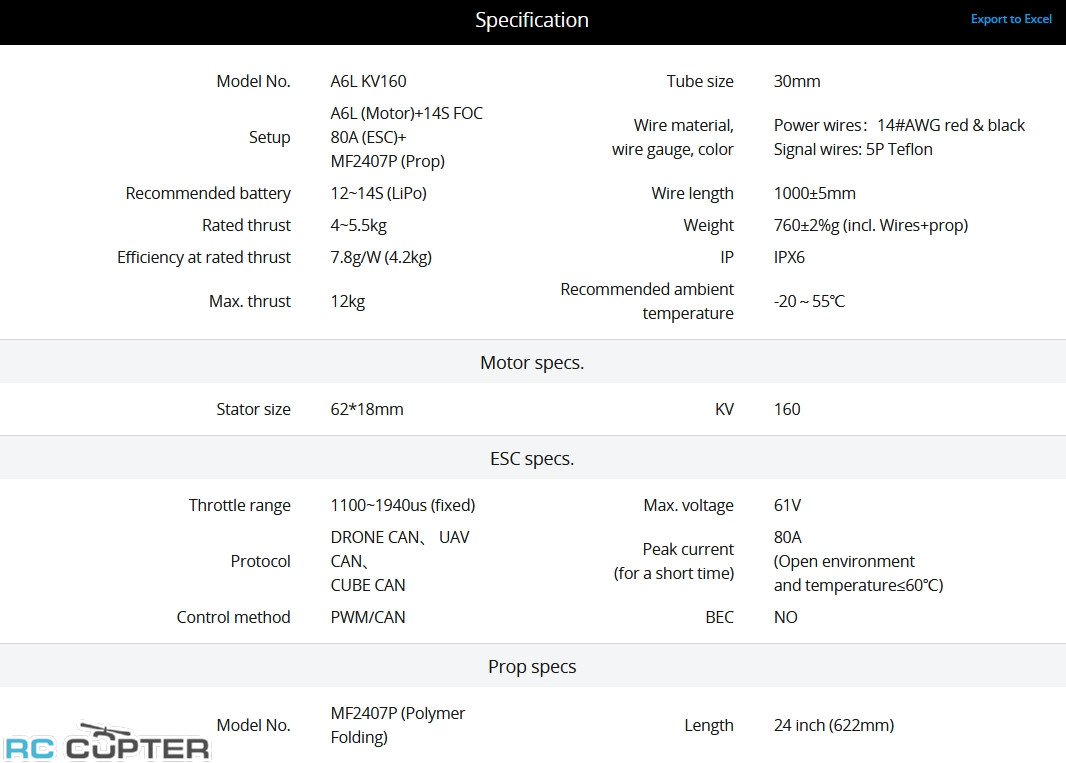
Task: Click the IPX6 rating value
Action: click(789, 257)
